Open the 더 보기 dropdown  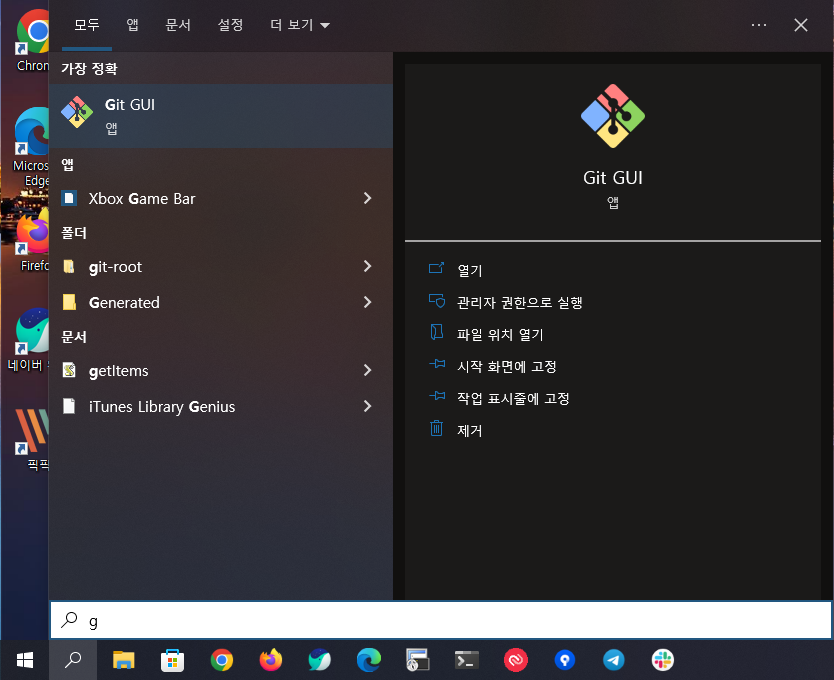coord(299,25)
